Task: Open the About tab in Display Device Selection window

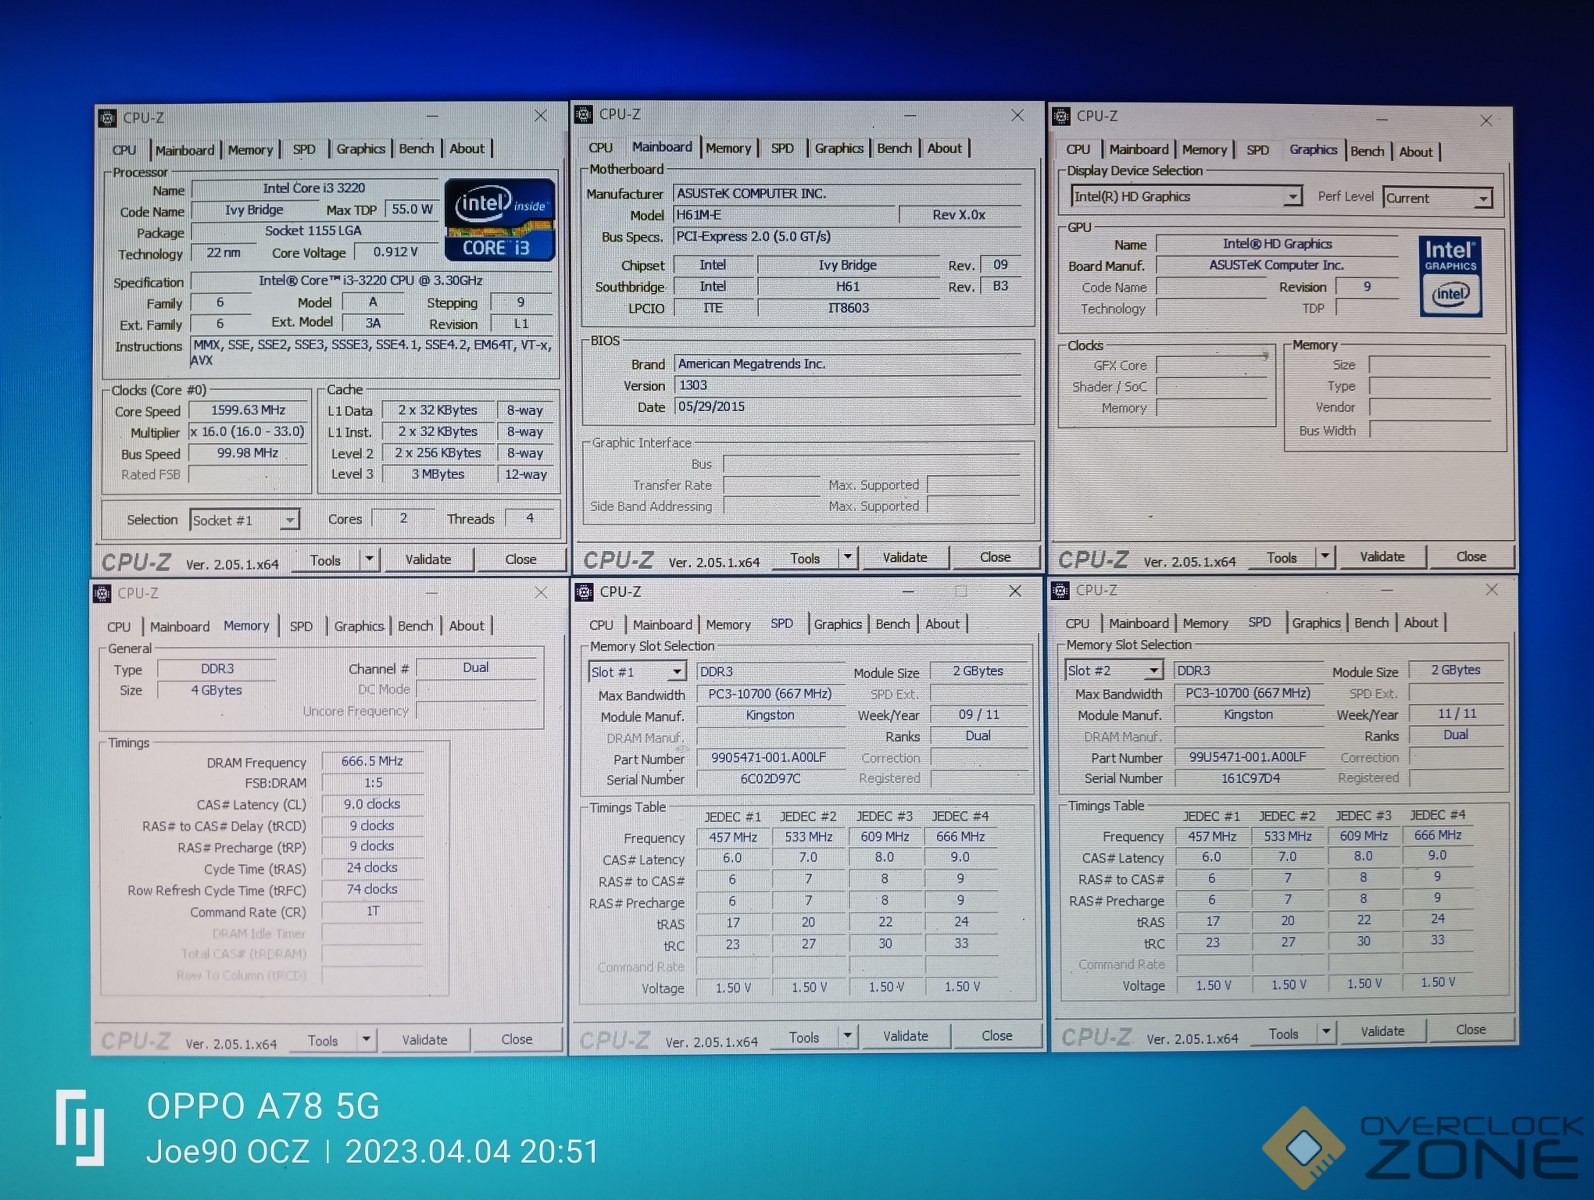Action: click(1415, 152)
